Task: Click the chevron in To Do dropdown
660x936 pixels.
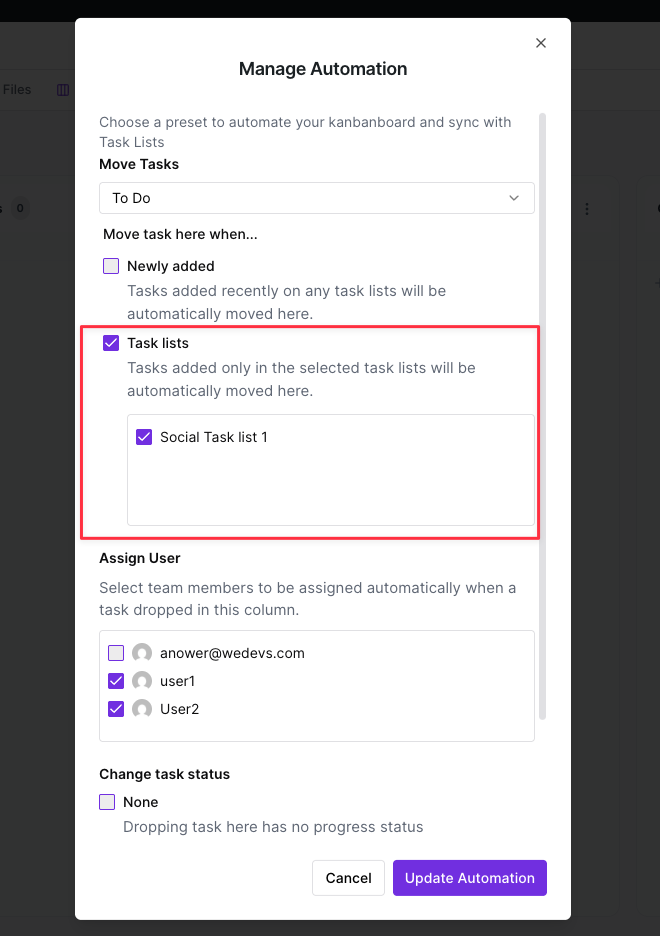Action: pyautogui.click(x=514, y=198)
